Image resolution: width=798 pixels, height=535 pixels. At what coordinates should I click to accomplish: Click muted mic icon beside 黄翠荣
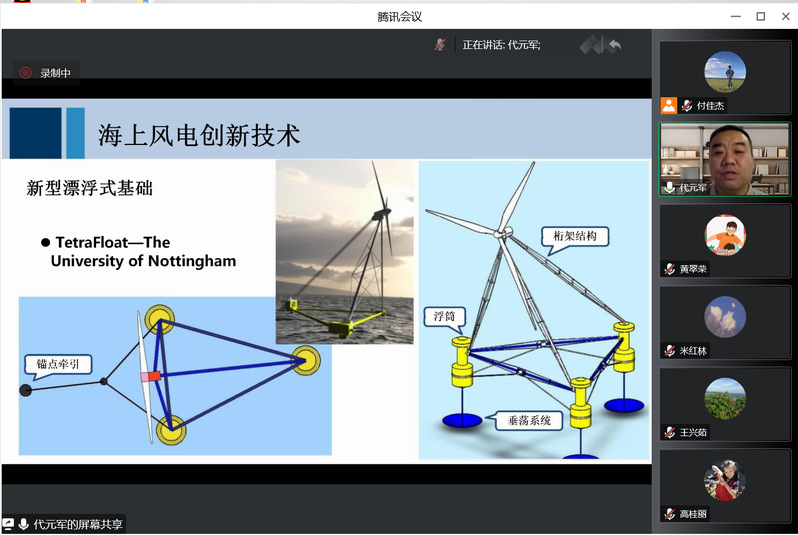coord(669,269)
